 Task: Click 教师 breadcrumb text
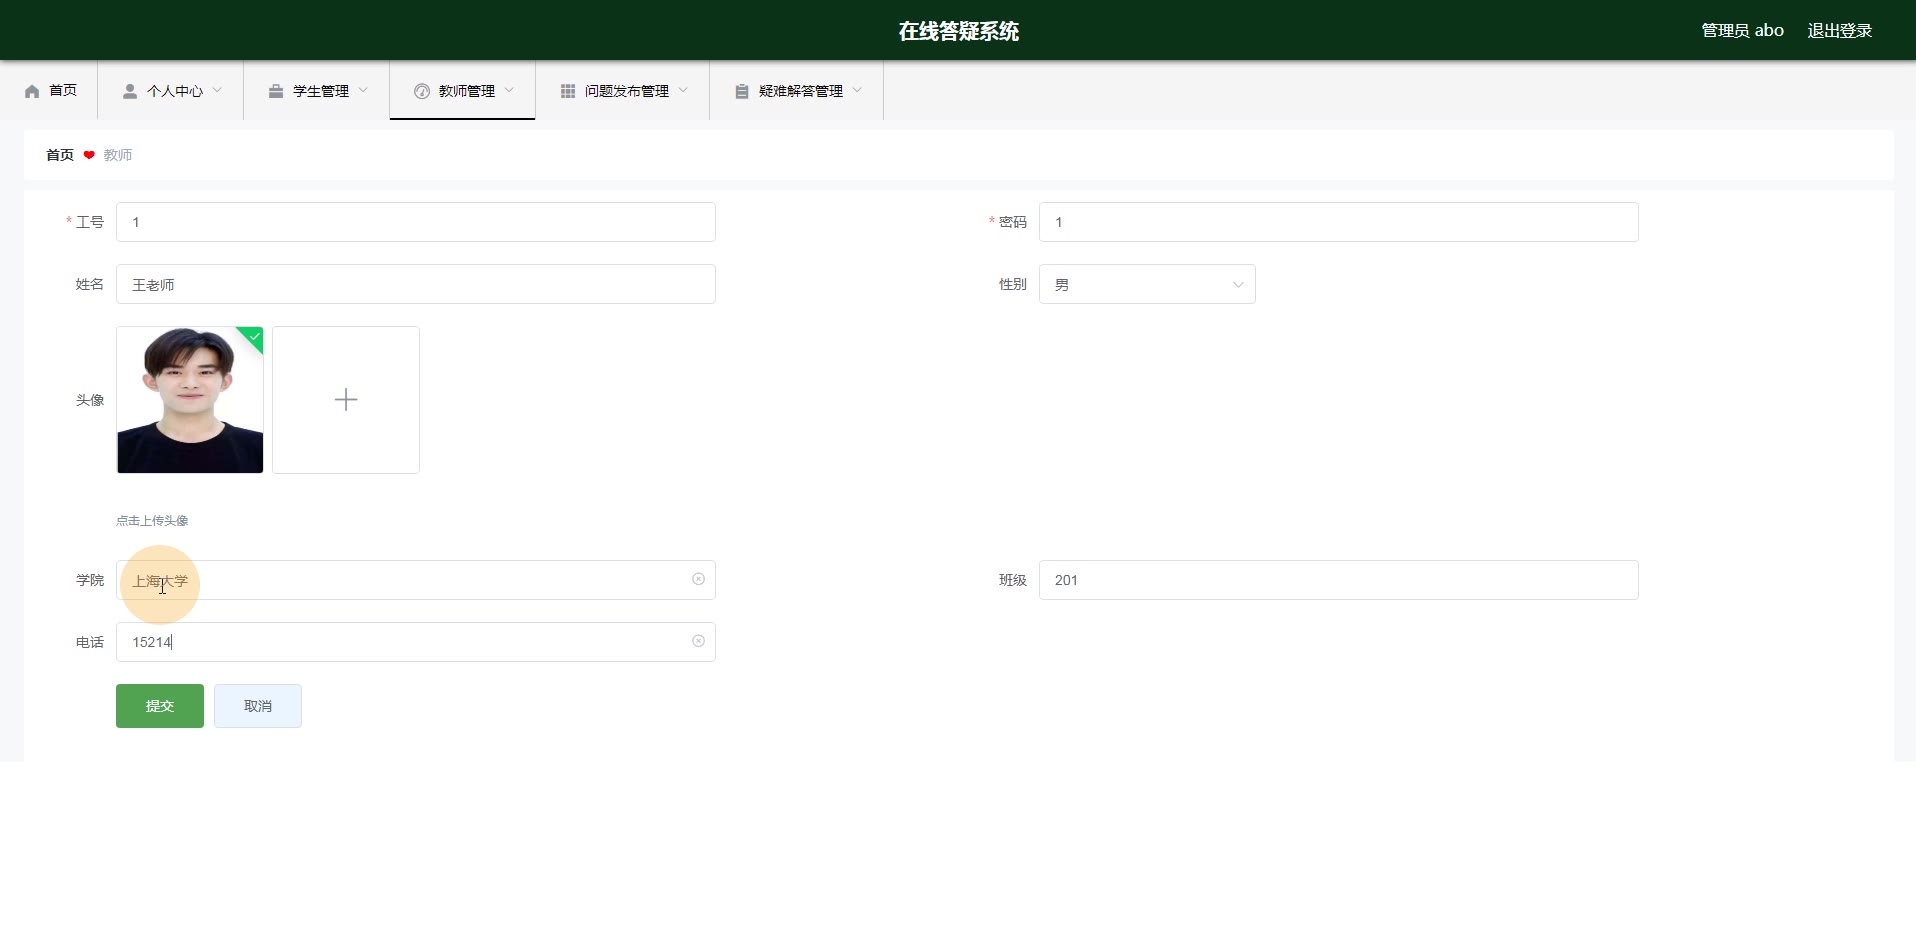pyautogui.click(x=118, y=155)
